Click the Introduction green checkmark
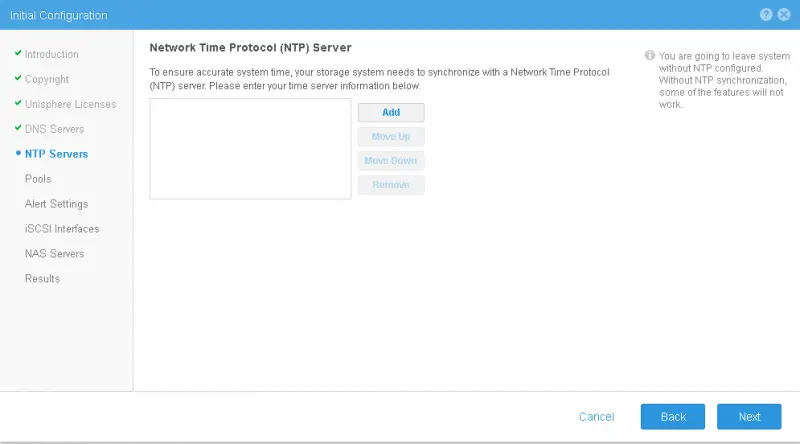The height and width of the screenshot is (444, 800). tap(18, 53)
